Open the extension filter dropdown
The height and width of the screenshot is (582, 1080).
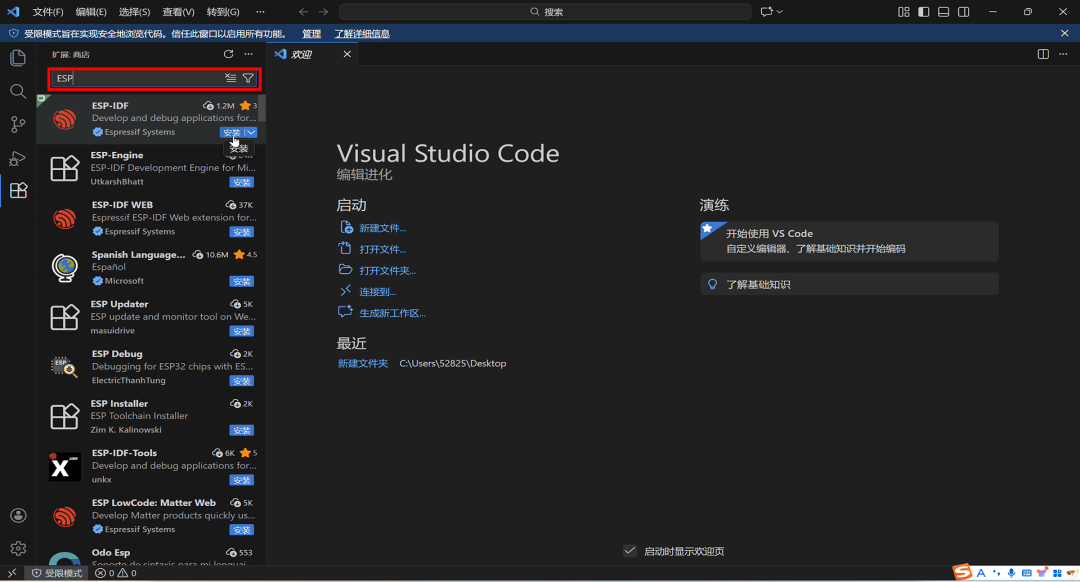[x=248, y=79]
